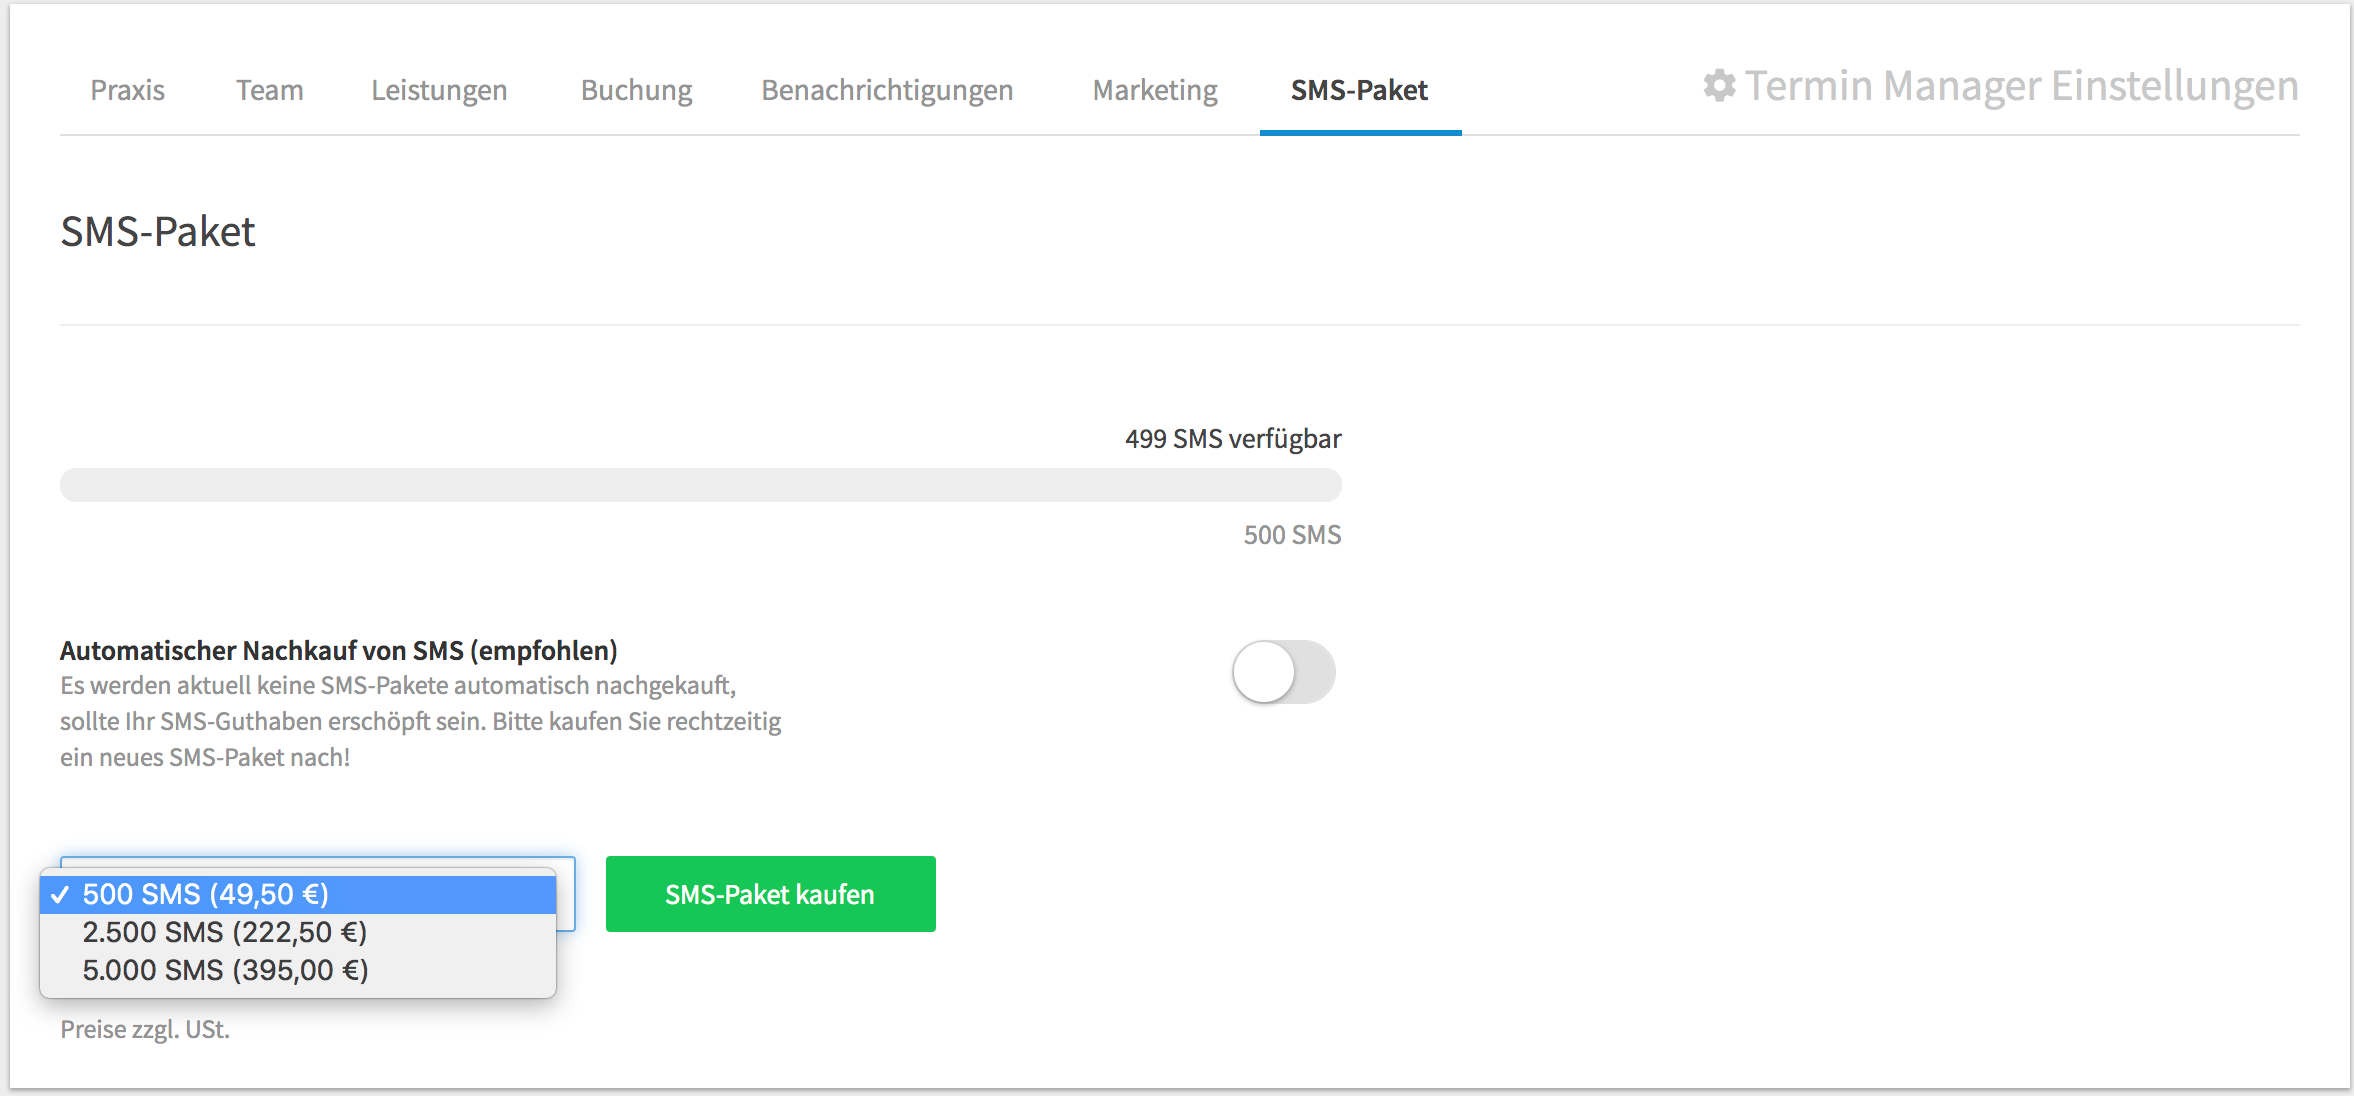This screenshot has width=2354, height=1096.
Task: Click the 'SMS-Paket' page heading
Action: point(158,232)
